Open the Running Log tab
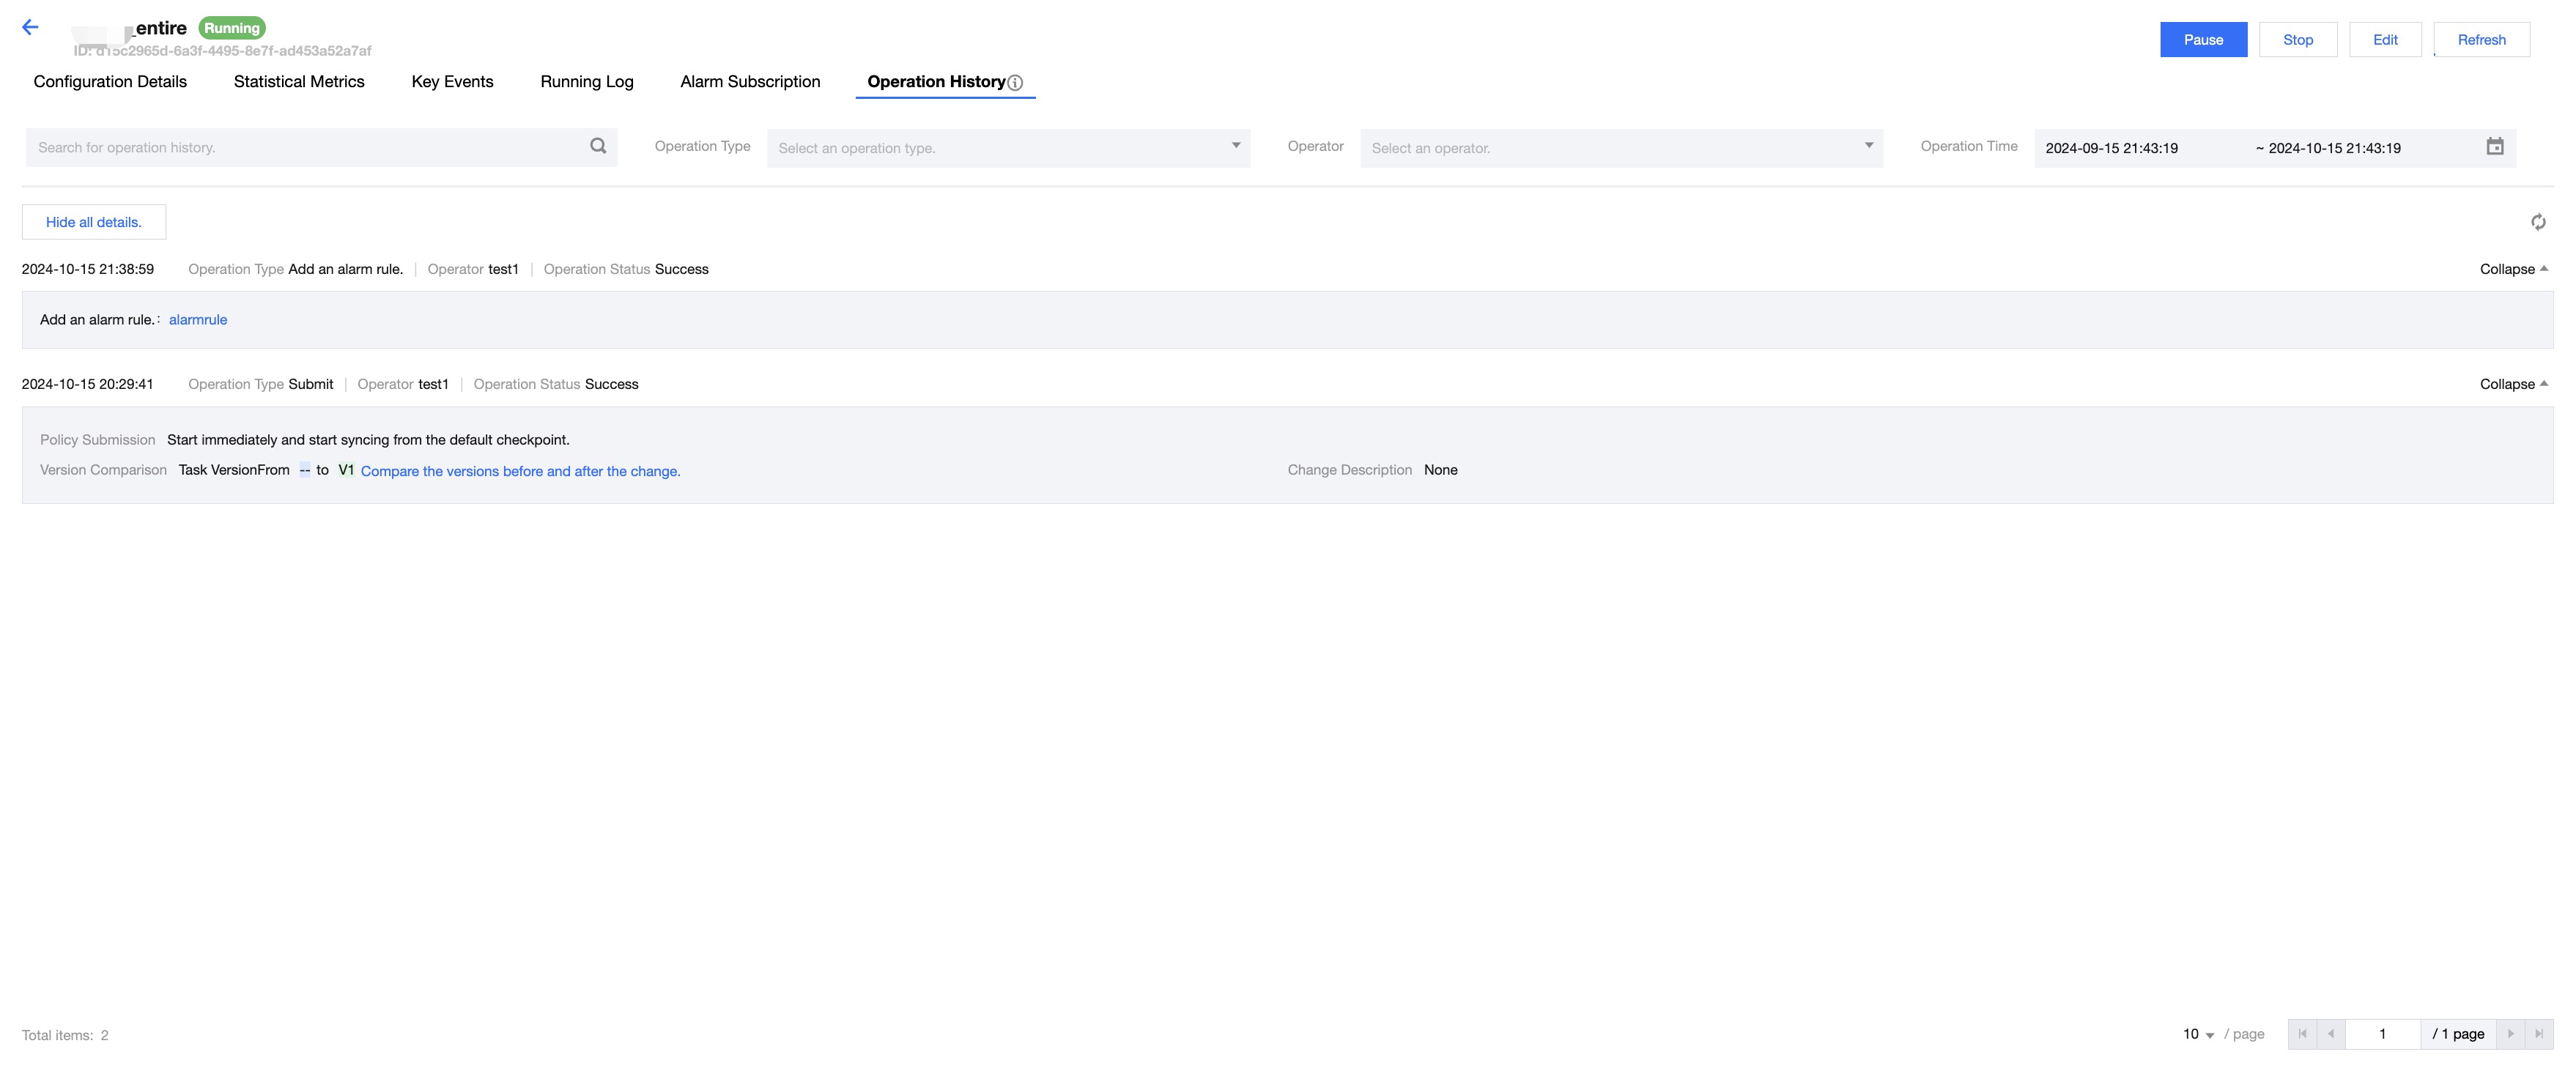 point(586,82)
